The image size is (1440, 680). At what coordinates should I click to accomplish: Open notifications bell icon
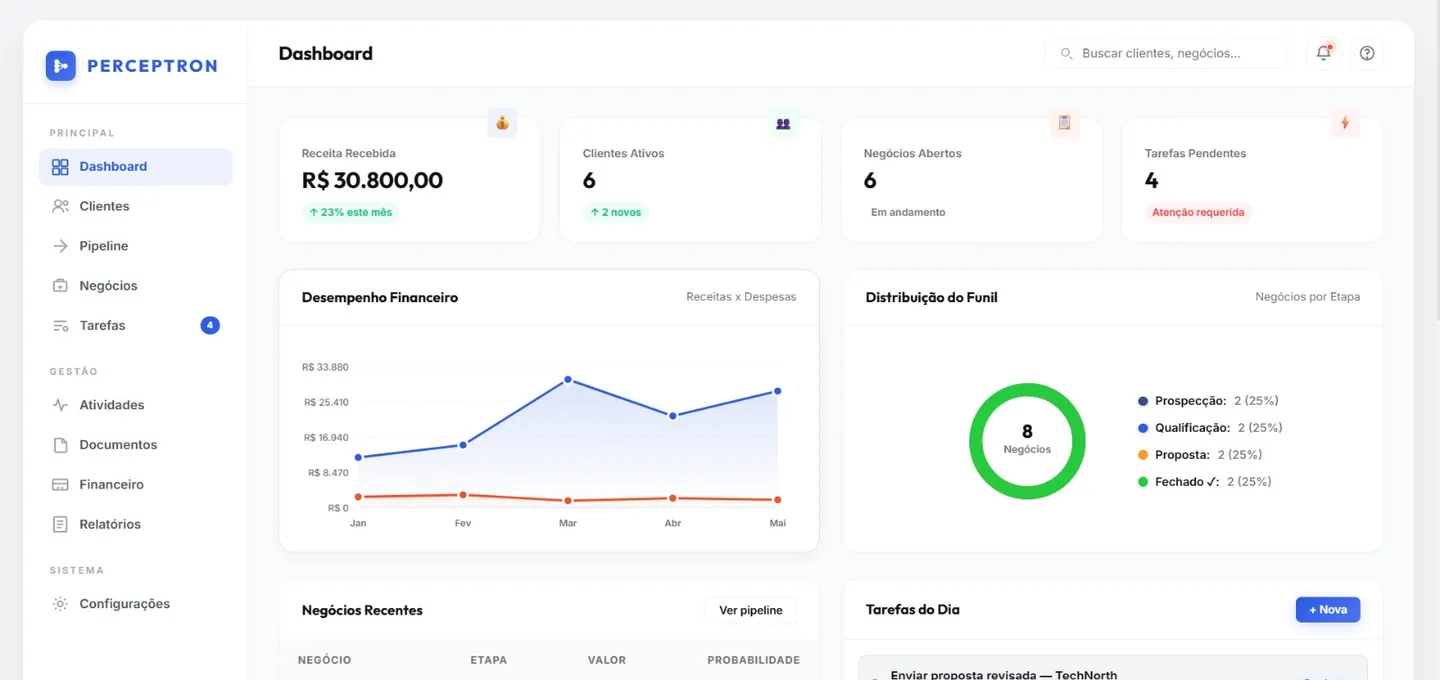tap(1323, 53)
